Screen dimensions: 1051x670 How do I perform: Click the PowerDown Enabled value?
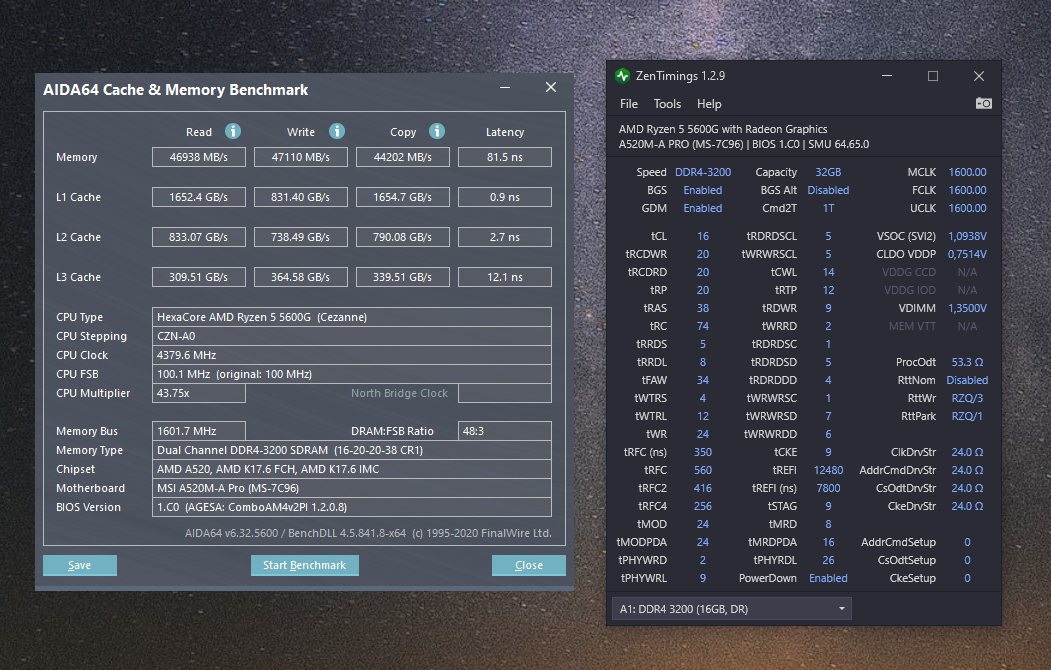coord(828,578)
